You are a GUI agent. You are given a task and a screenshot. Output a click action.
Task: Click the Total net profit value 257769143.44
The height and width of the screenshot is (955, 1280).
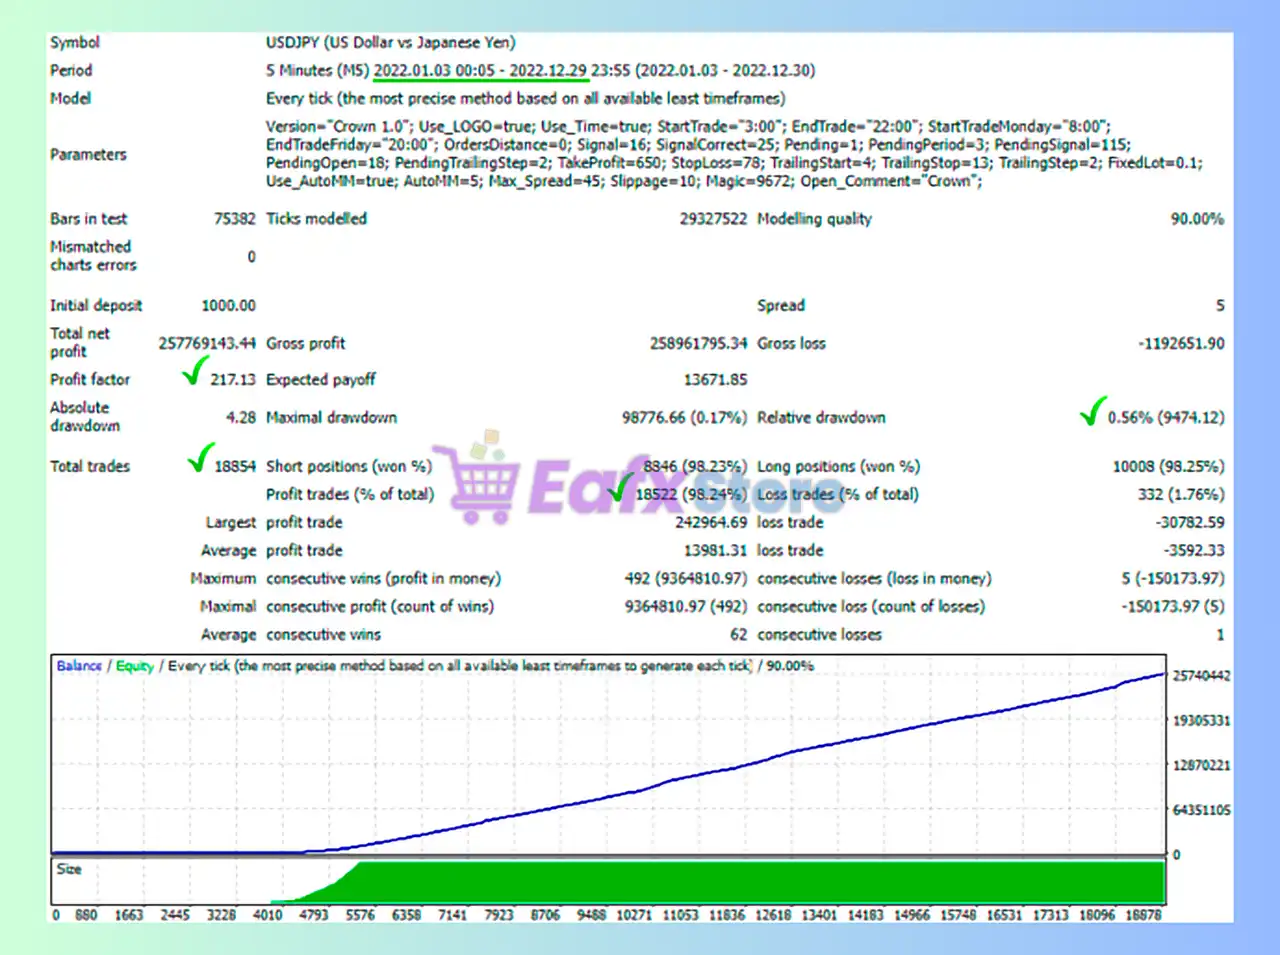(207, 343)
